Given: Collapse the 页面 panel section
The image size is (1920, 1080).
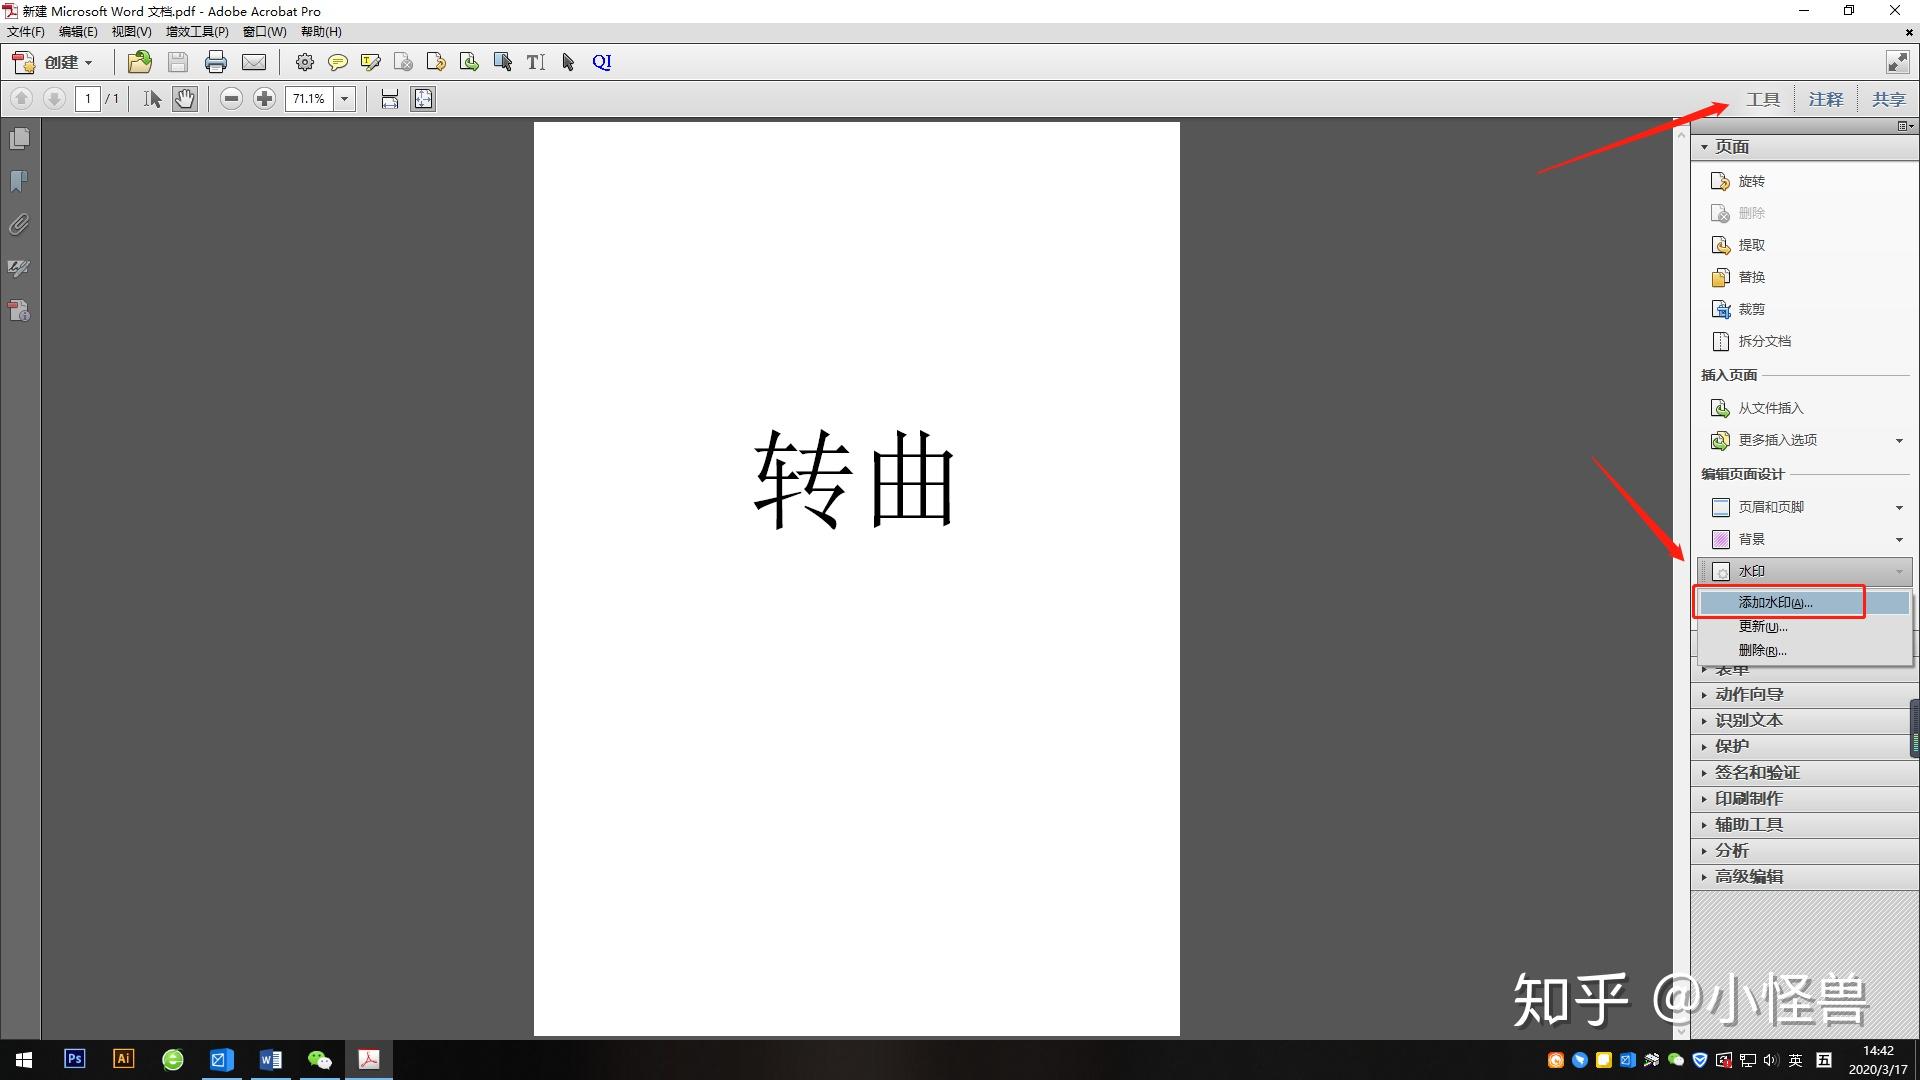Looking at the screenshot, I should click(x=1733, y=146).
